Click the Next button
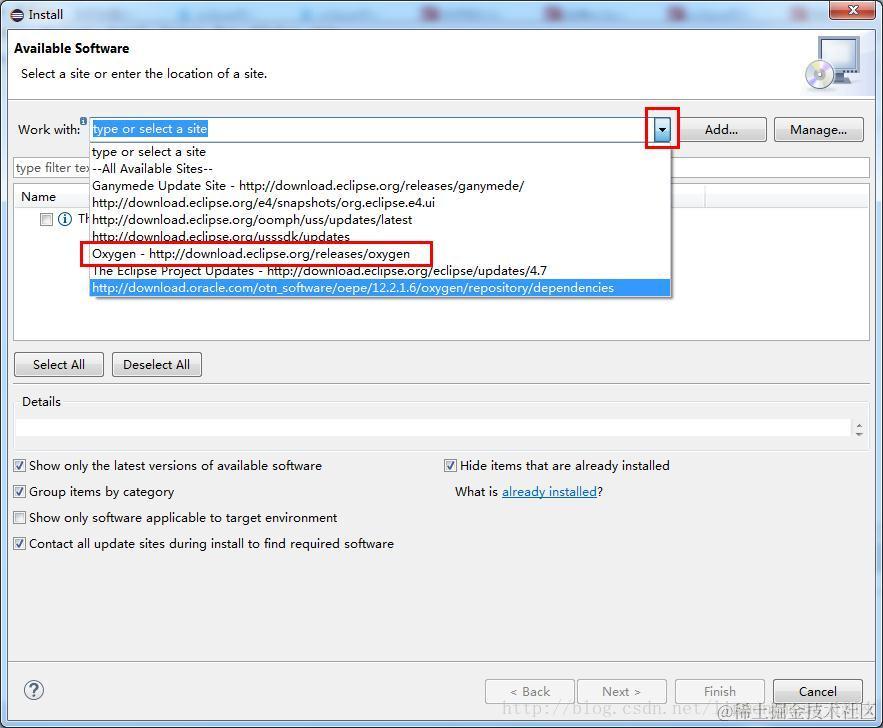Screen dimensions: 883x728 (622, 691)
